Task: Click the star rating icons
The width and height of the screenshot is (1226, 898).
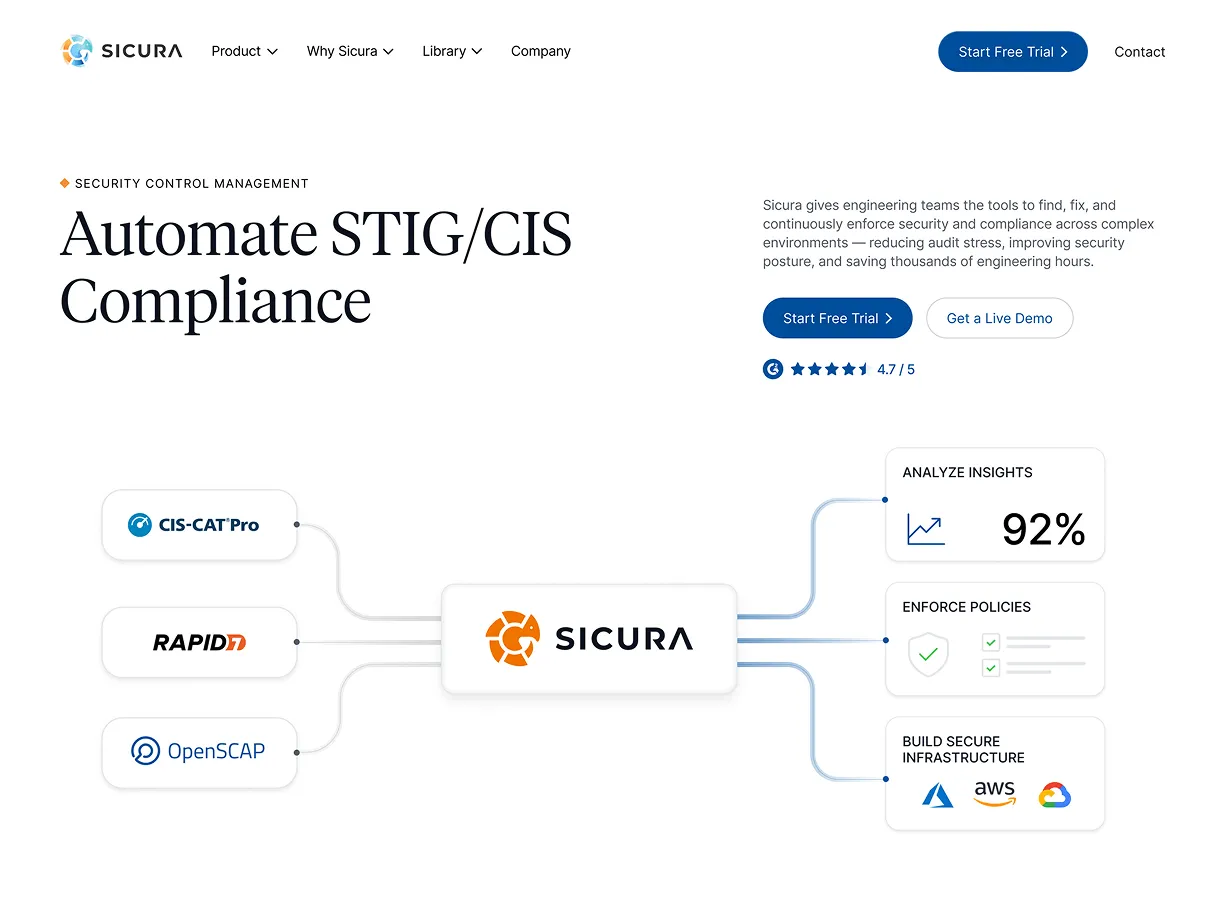Action: coord(830,369)
